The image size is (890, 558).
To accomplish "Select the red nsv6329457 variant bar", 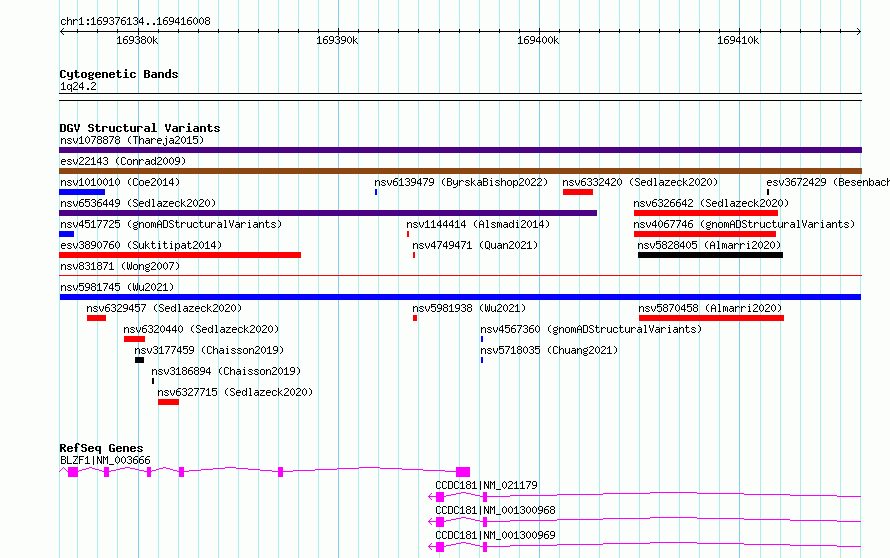I will click(96, 318).
